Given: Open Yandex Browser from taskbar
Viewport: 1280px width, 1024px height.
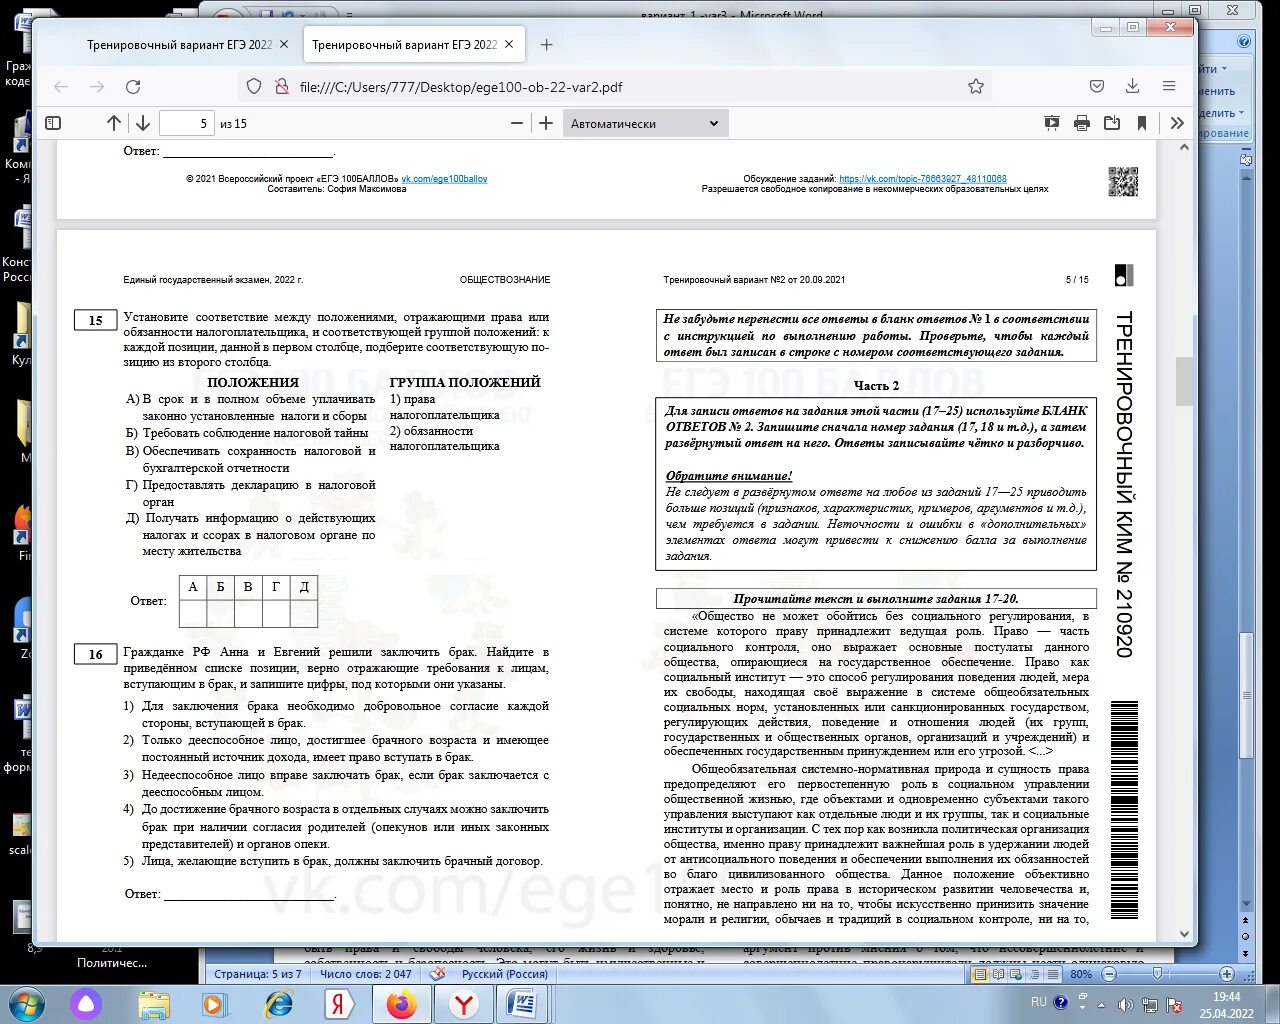Looking at the screenshot, I should click(463, 1003).
